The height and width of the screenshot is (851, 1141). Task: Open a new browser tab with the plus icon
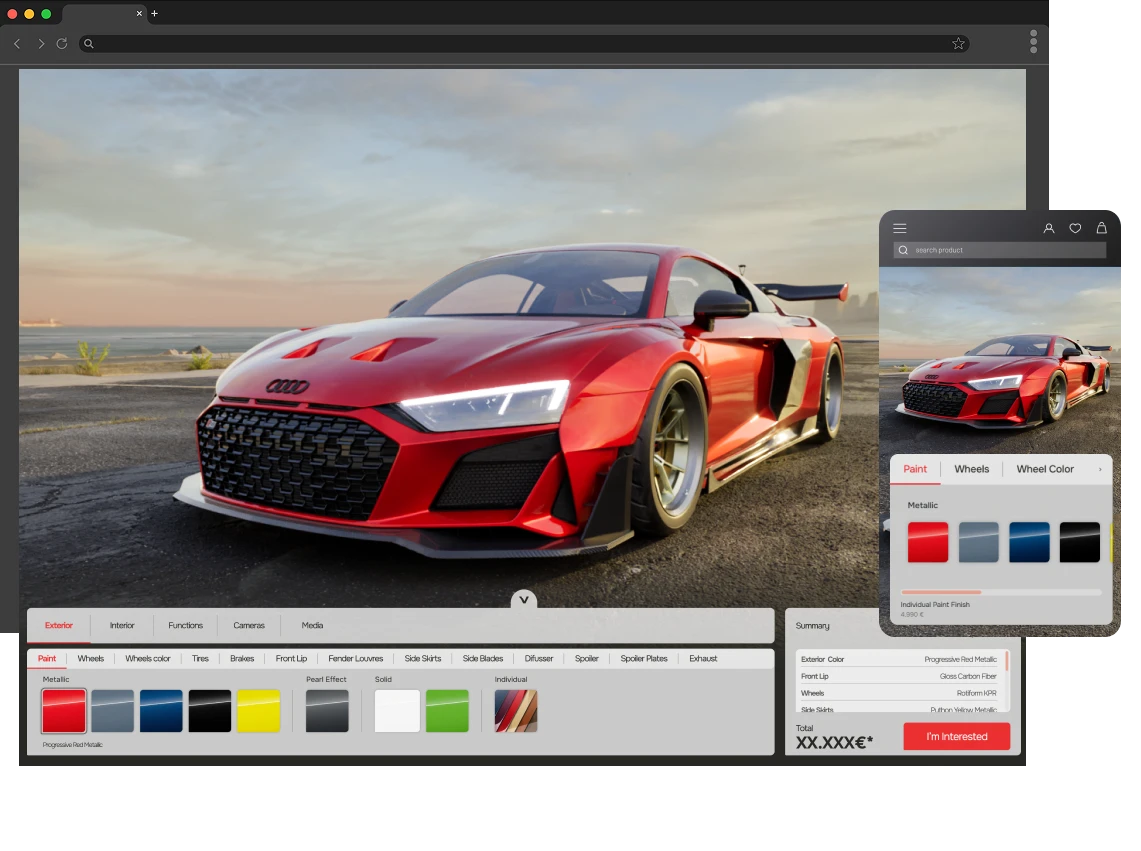[x=154, y=14]
